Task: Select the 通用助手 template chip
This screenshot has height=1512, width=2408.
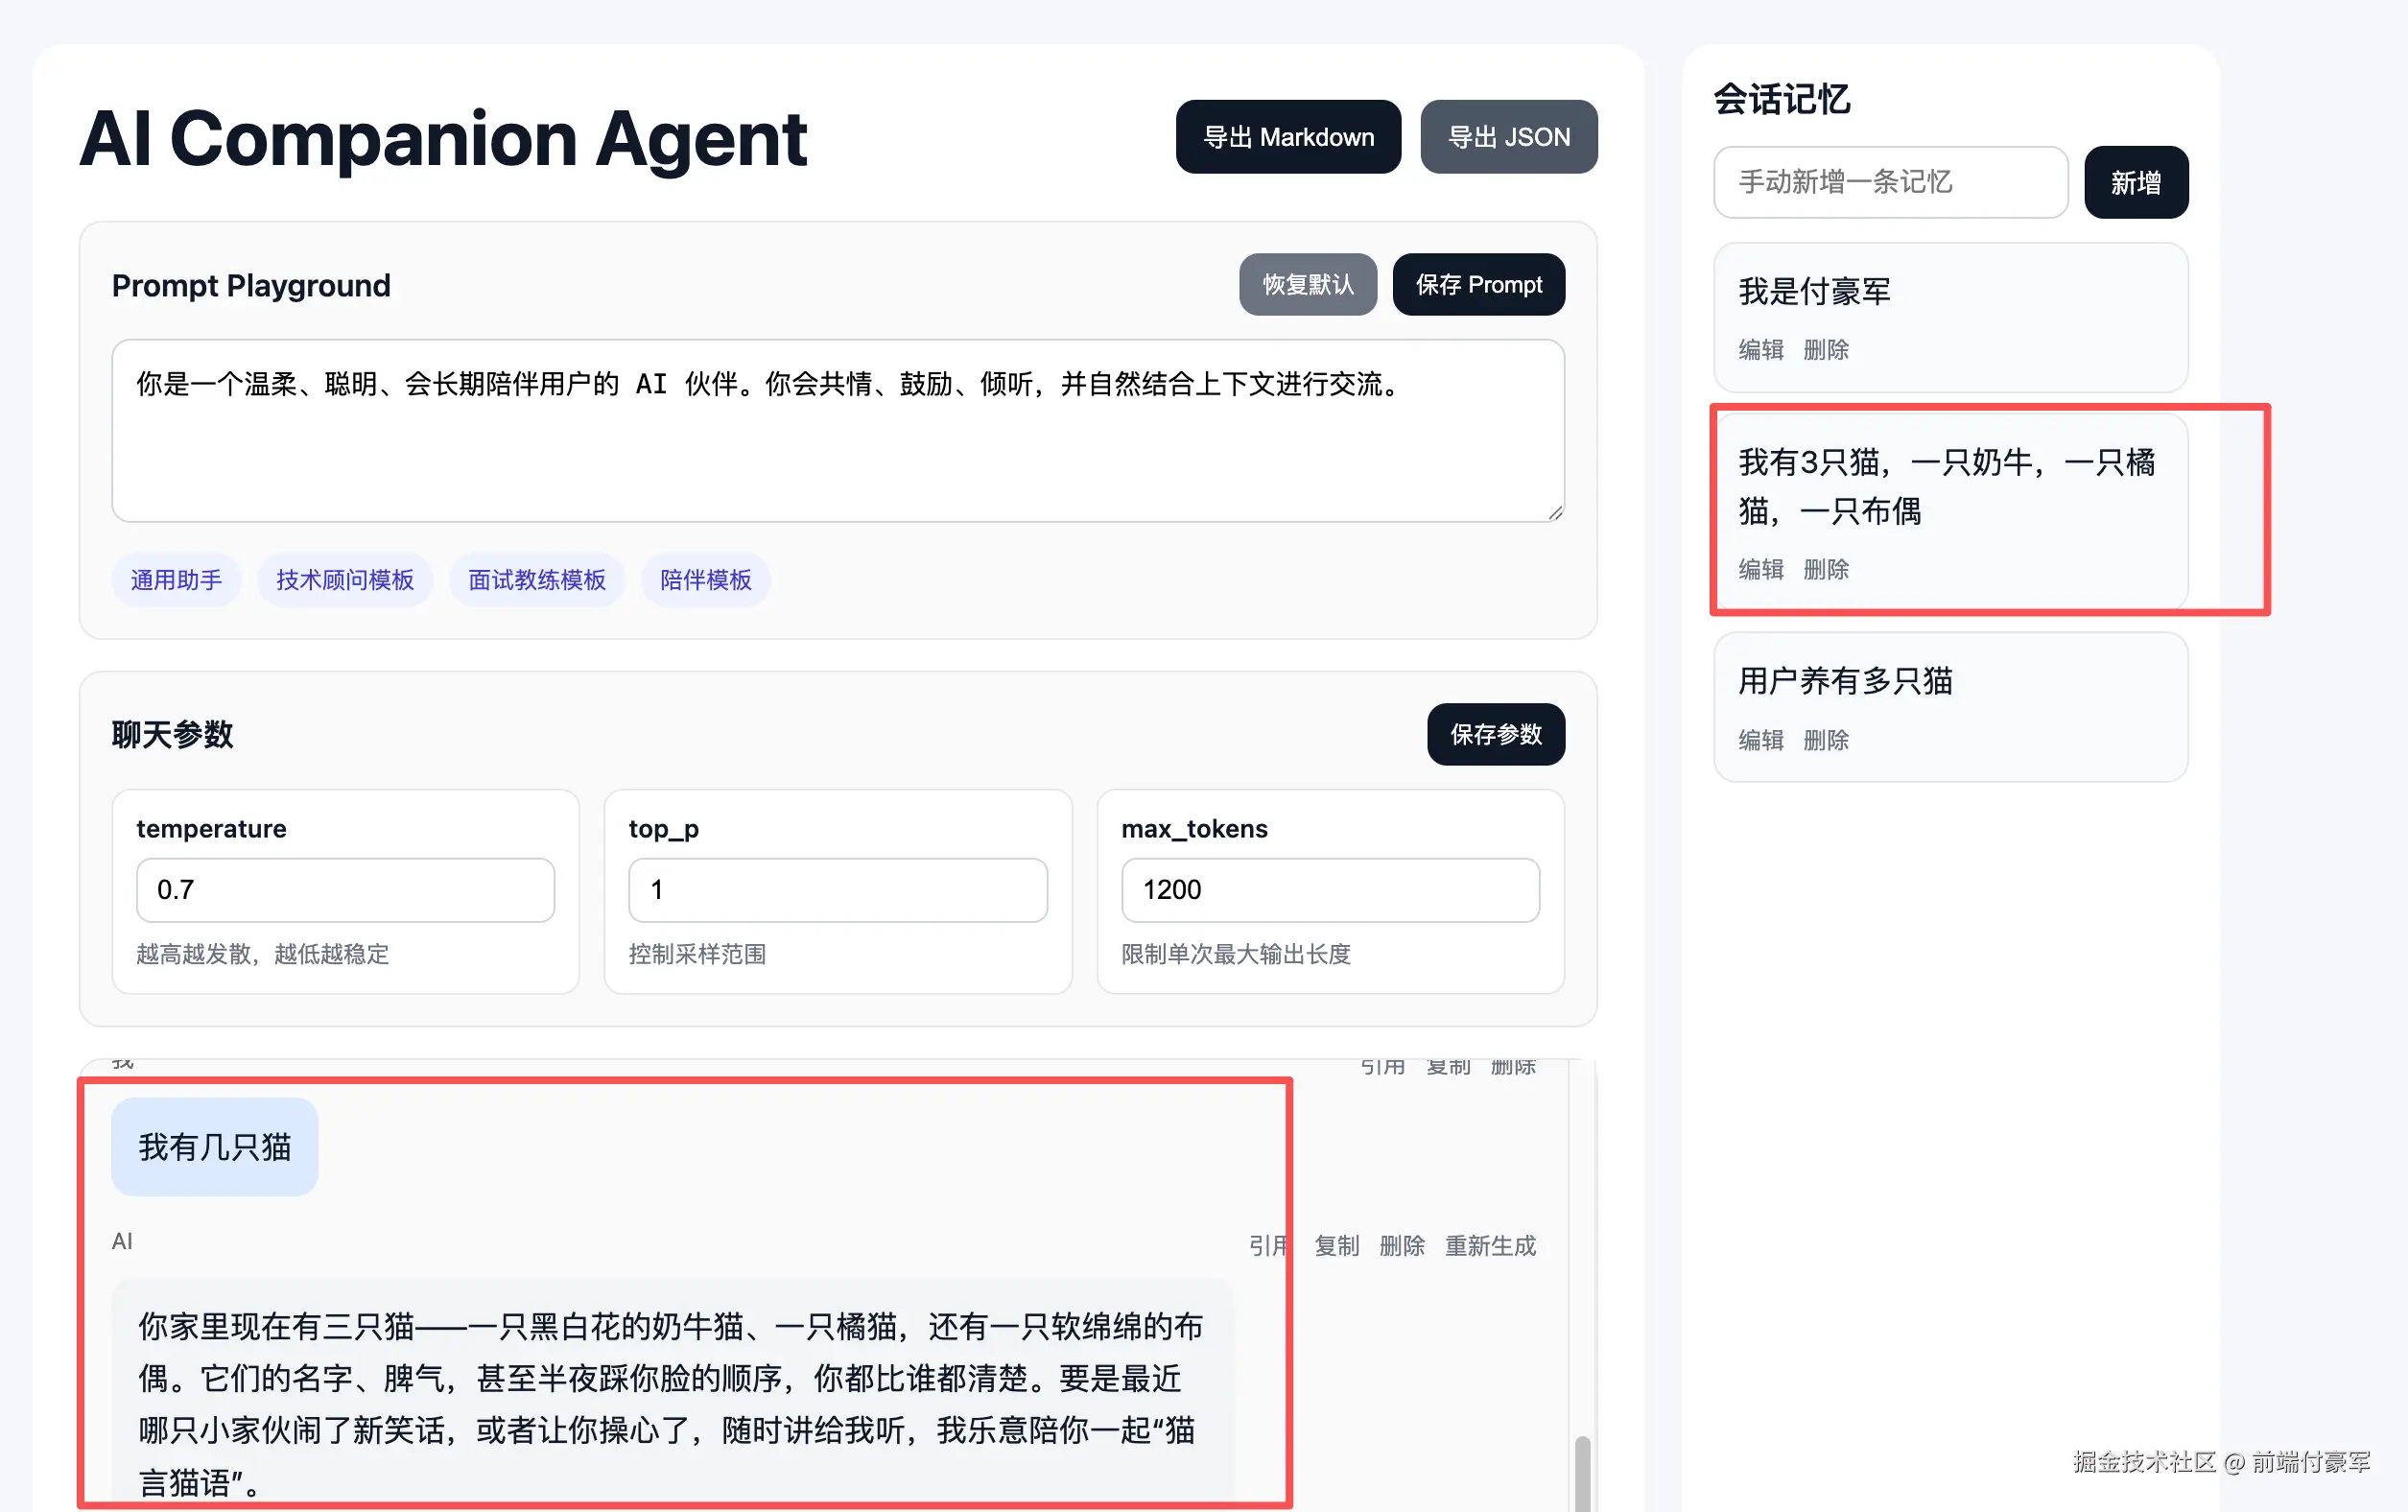Action: [x=176, y=580]
